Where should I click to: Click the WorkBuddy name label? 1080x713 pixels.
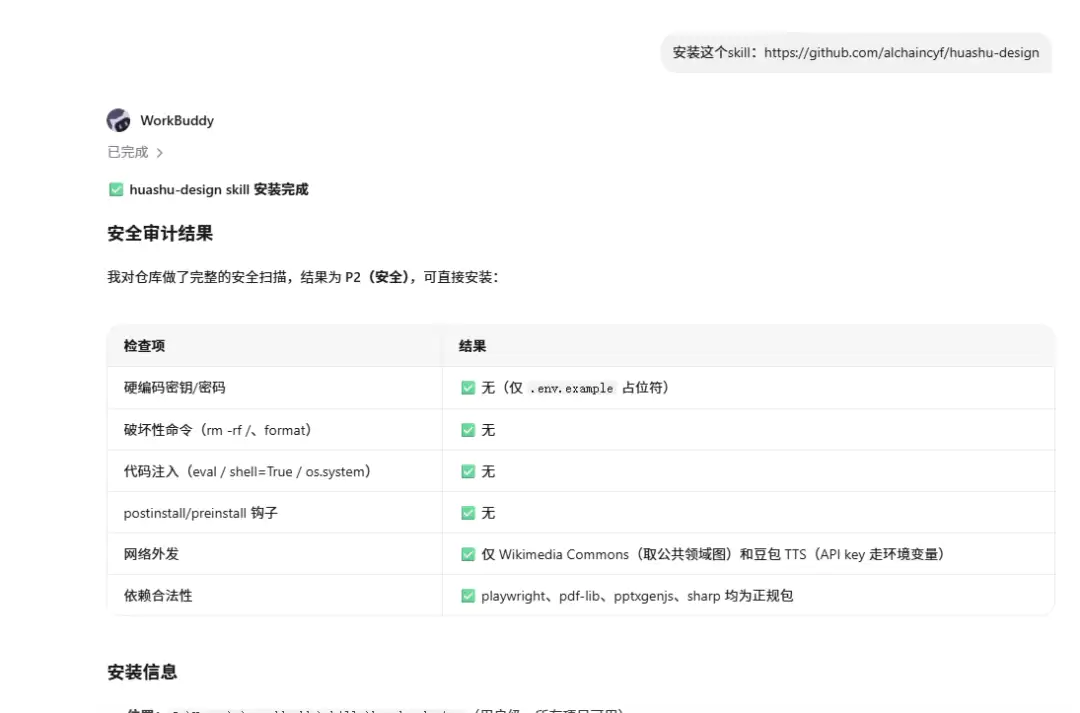[177, 120]
